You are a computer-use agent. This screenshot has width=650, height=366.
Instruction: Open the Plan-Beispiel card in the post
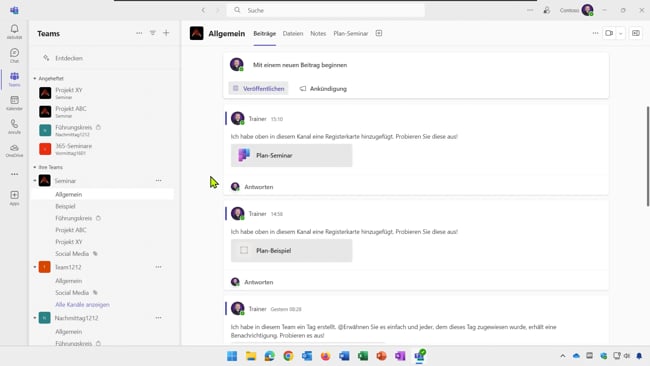(x=291, y=250)
